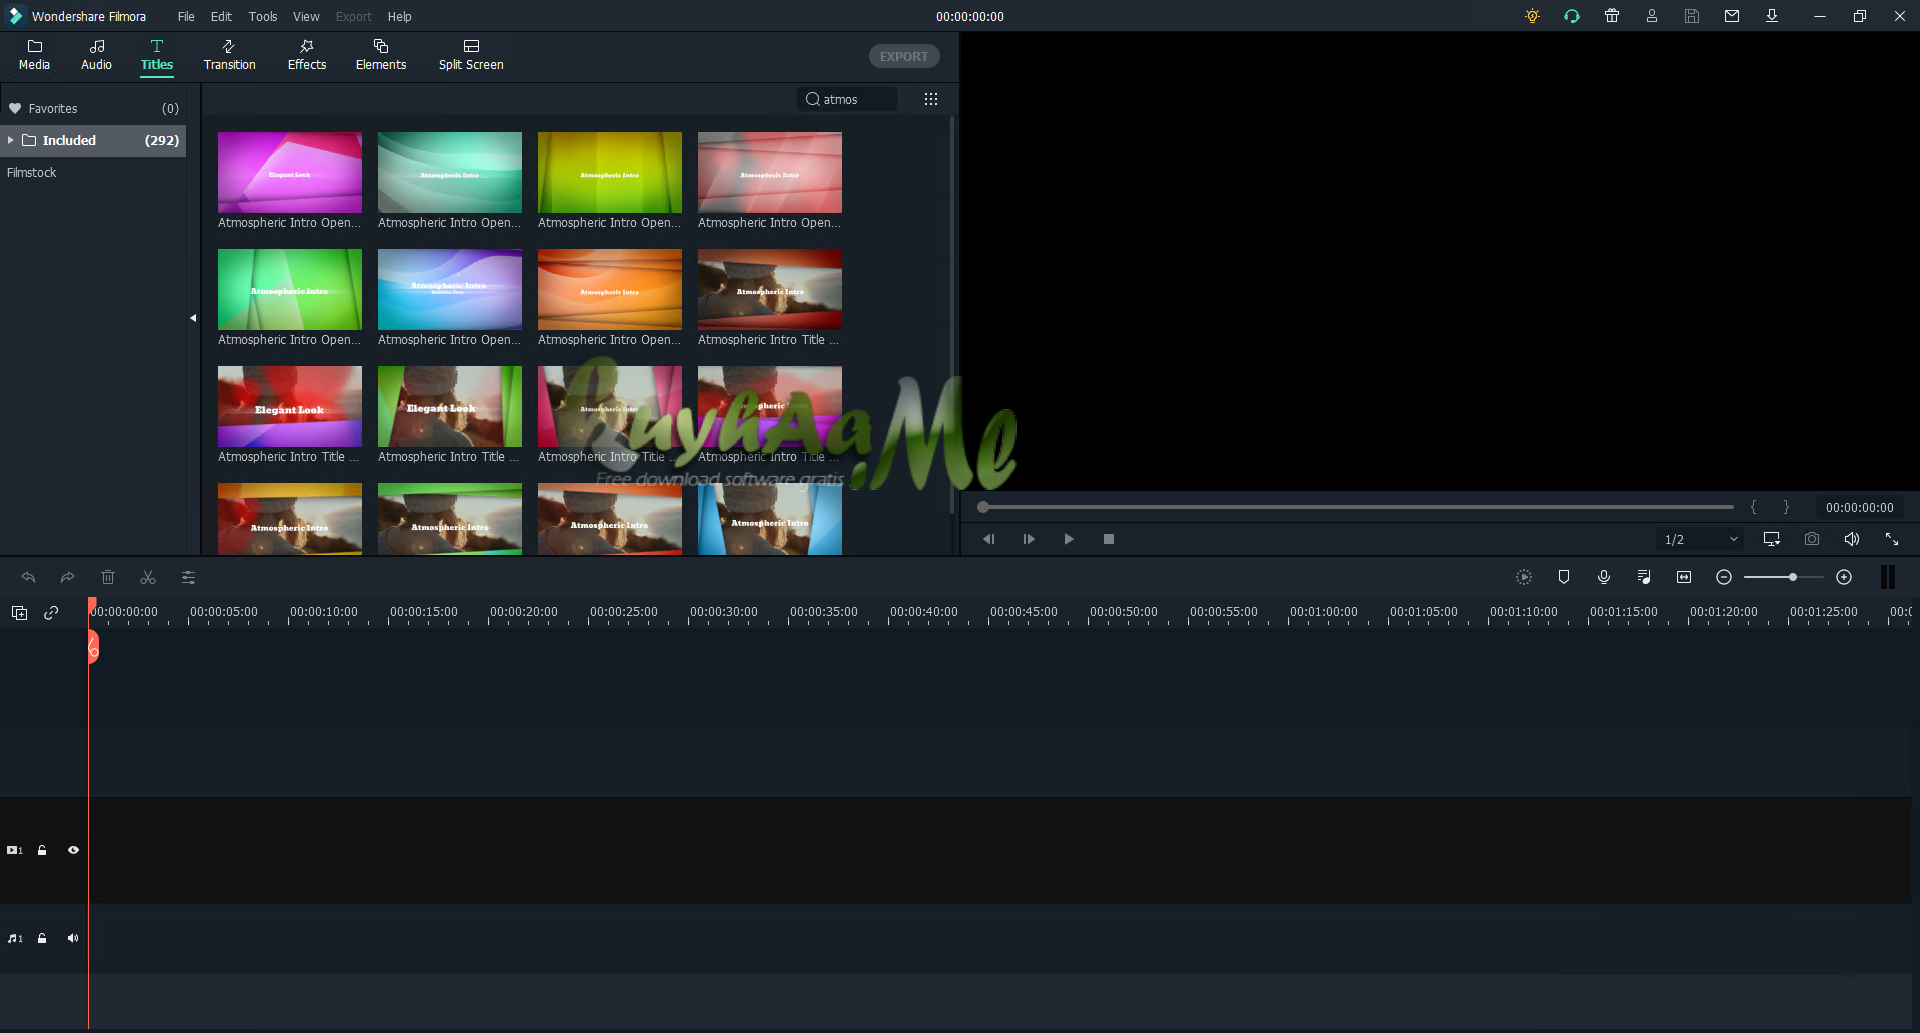Select the orange Atmospheric Intro Opener thumbnail
This screenshot has width=1920, height=1033.
[610, 289]
